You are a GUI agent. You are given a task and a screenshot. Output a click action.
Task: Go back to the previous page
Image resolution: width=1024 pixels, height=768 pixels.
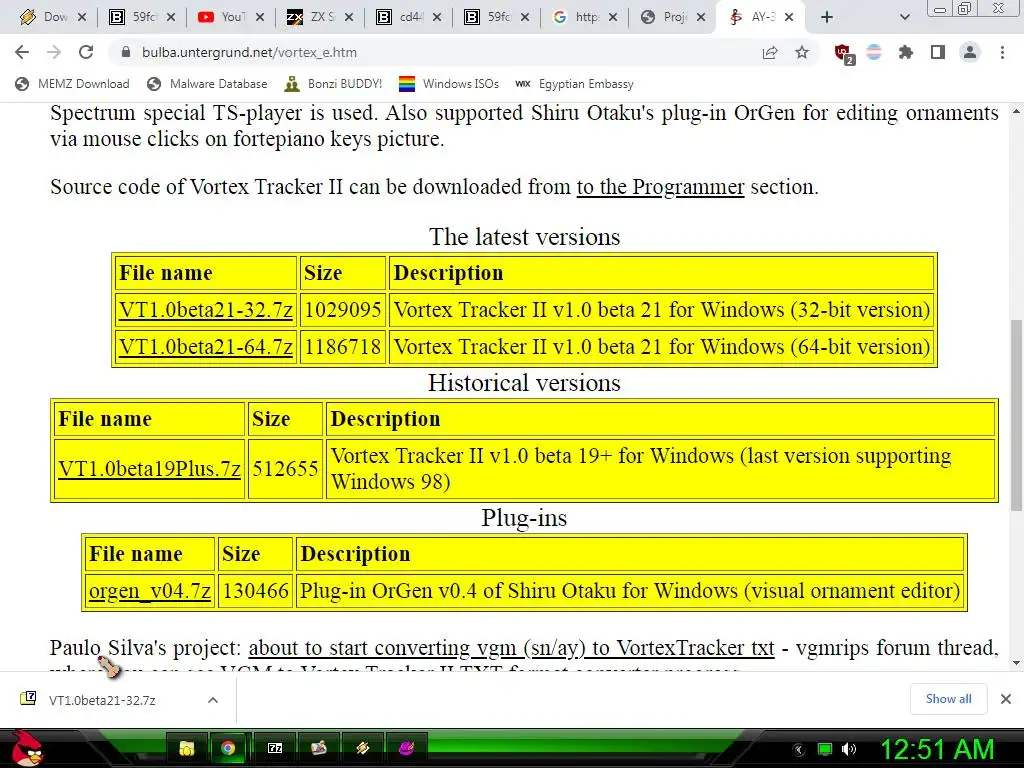coord(22,52)
